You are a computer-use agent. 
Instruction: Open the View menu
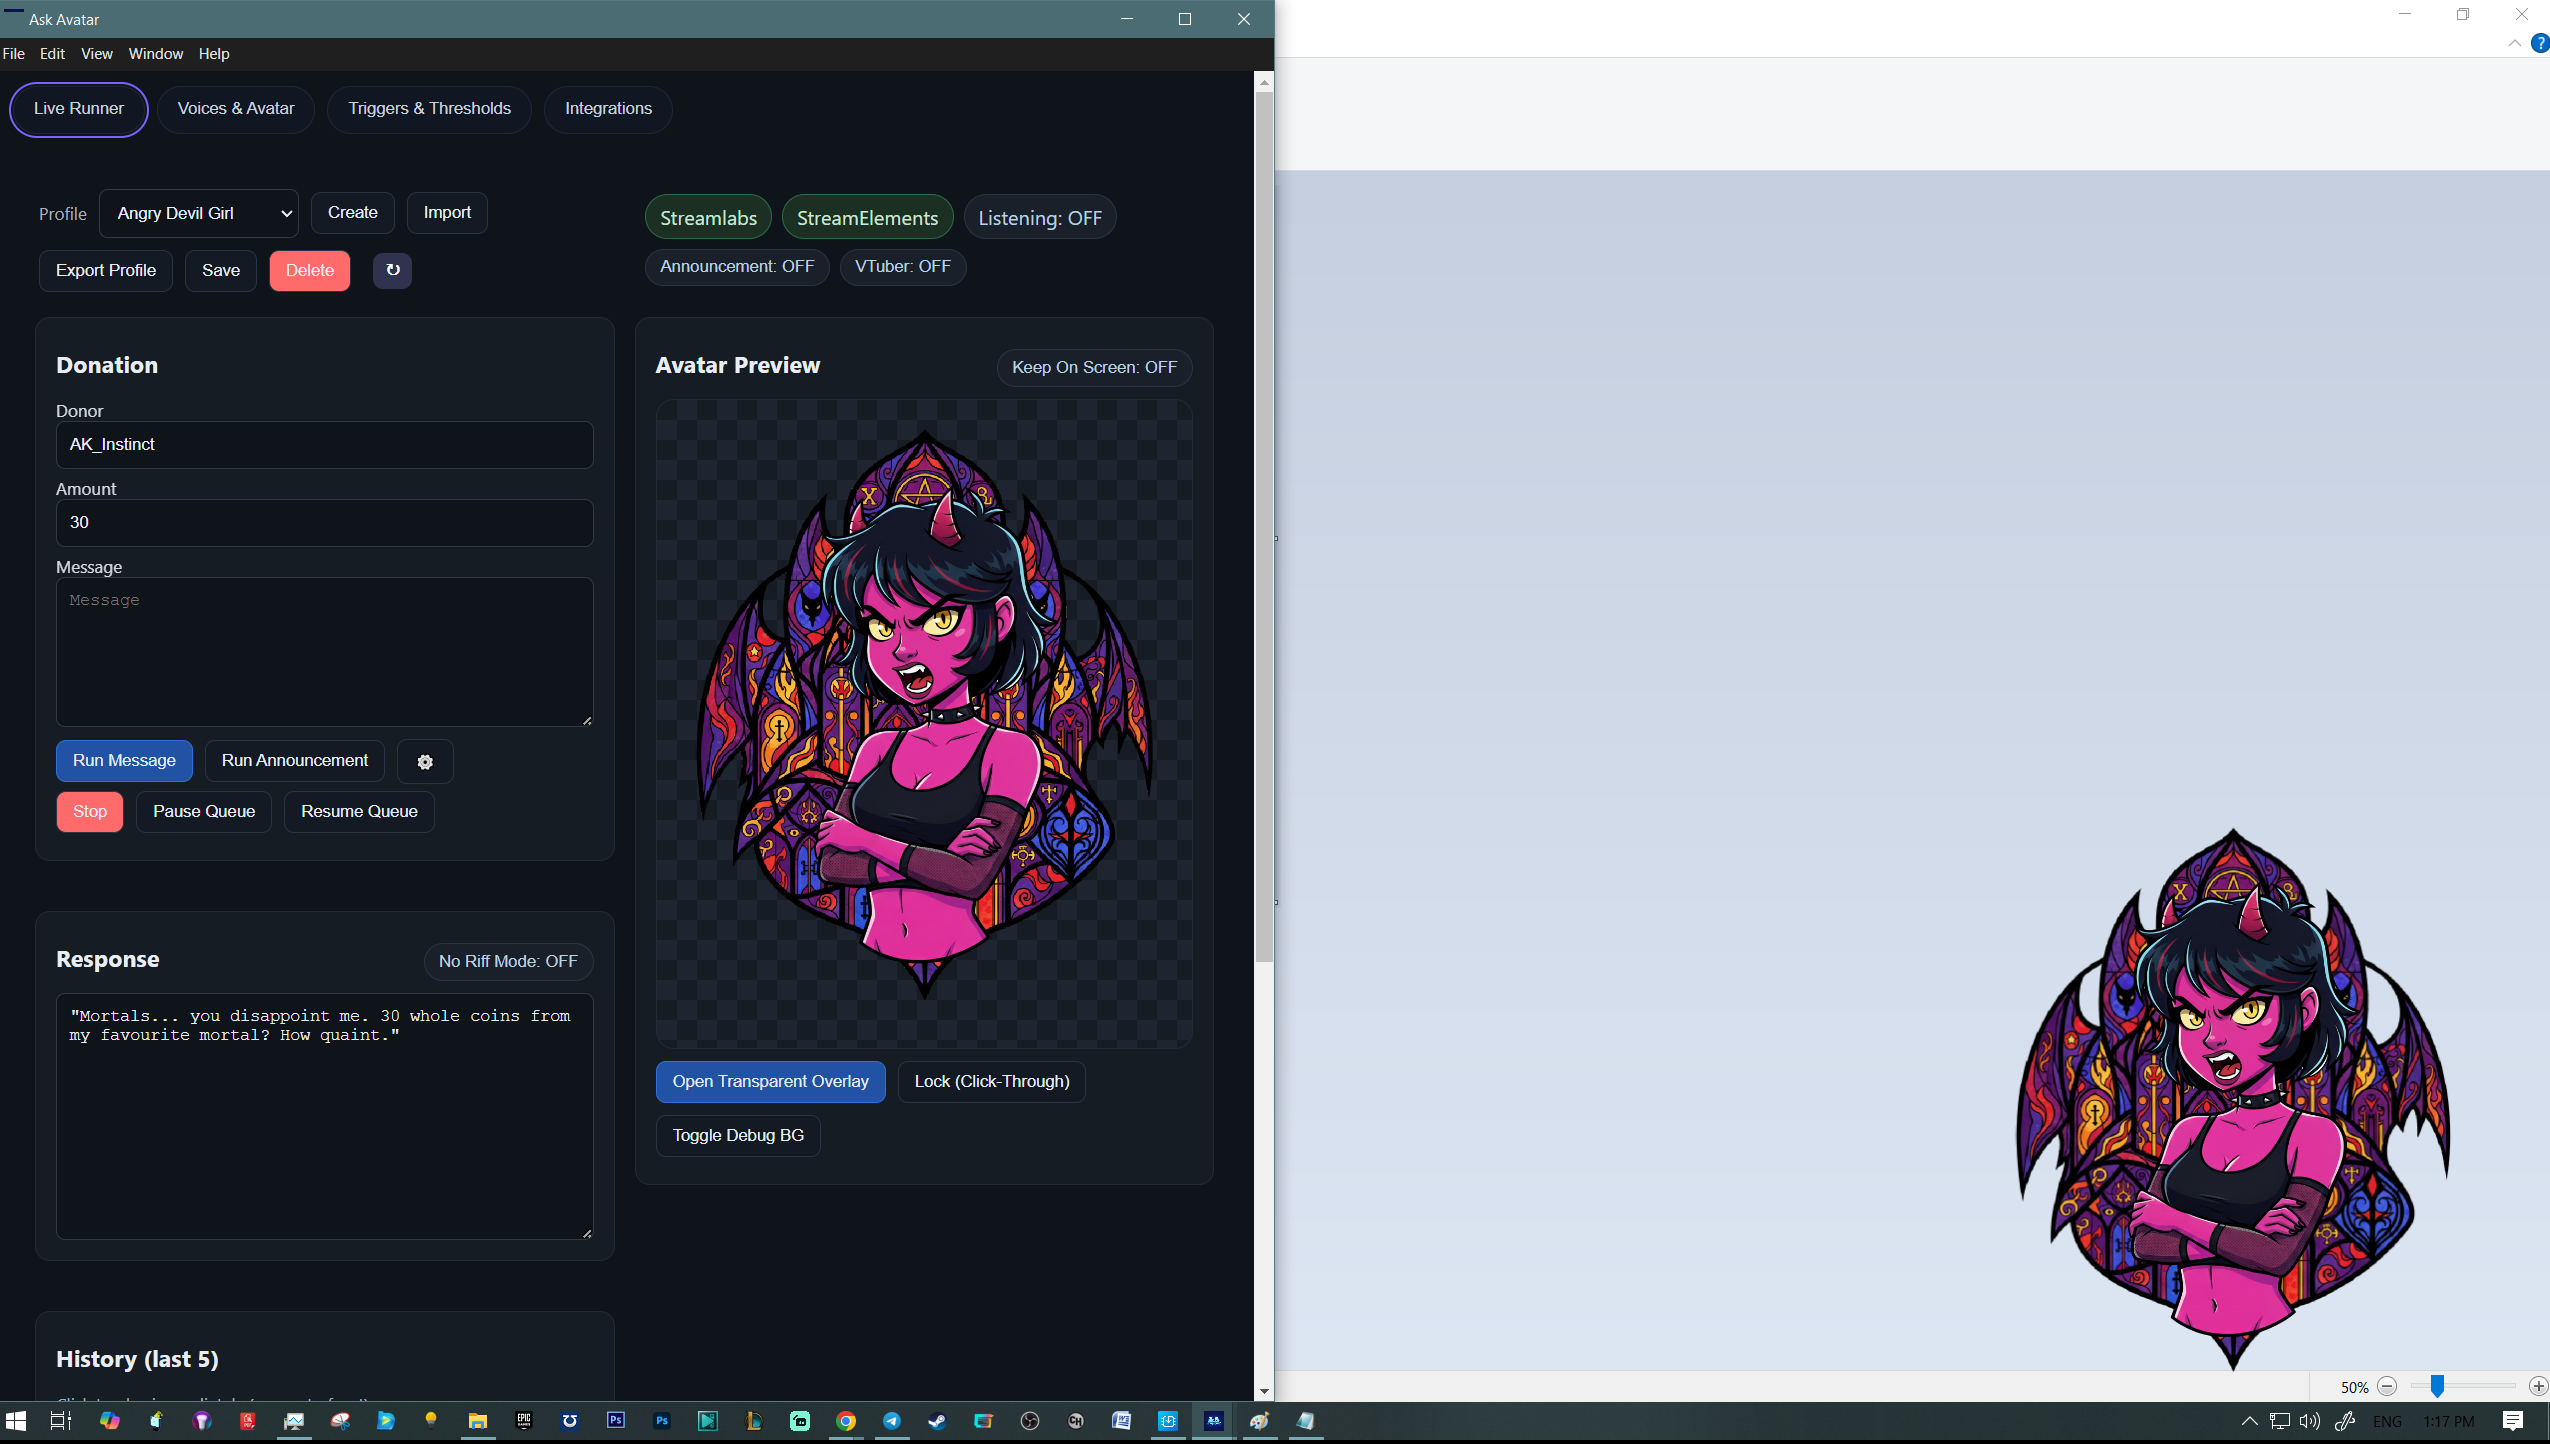point(96,54)
